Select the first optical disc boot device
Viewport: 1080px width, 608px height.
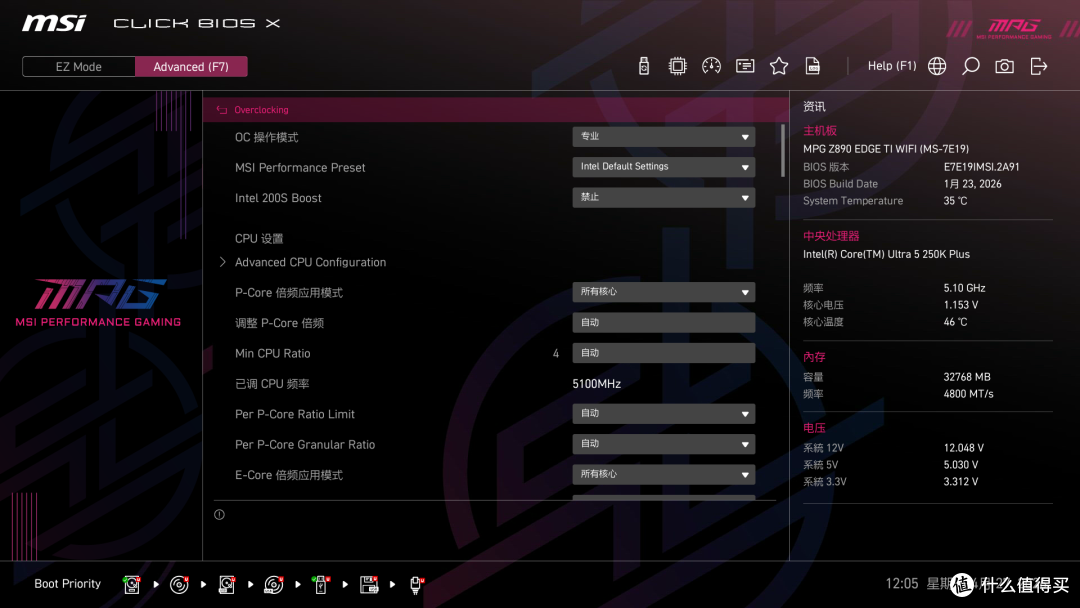tap(179, 585)
